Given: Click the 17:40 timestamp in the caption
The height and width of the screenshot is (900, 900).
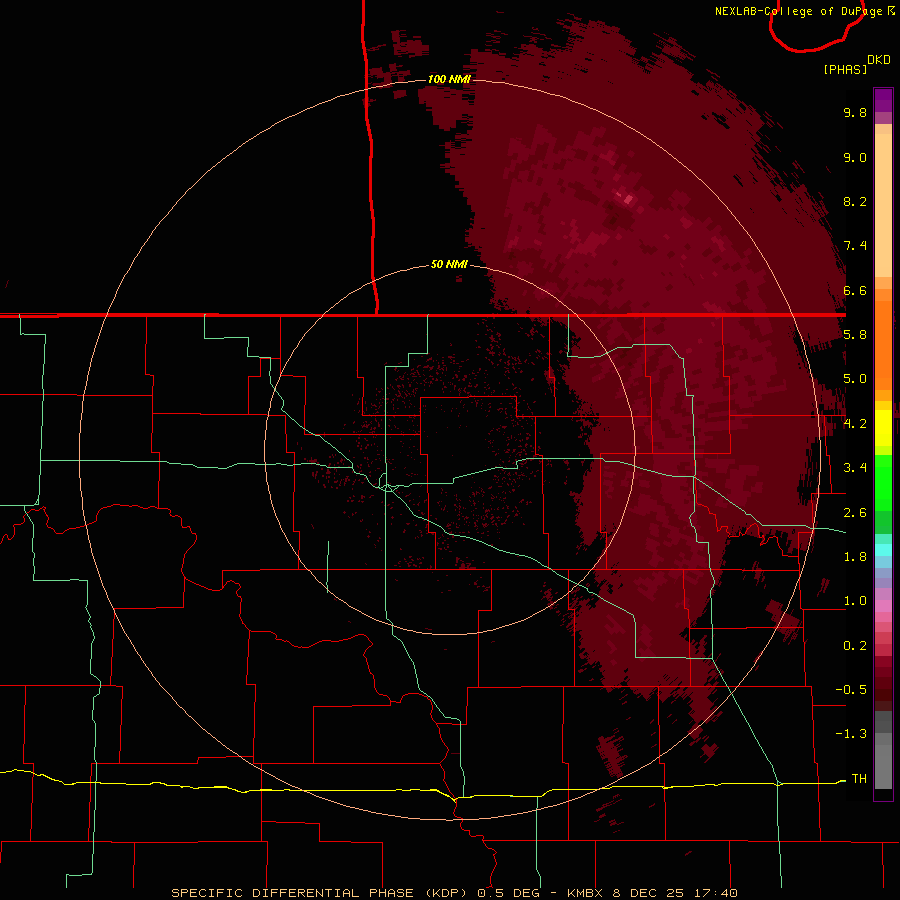Looking at the screenshot, I should (x=717, y=893).
